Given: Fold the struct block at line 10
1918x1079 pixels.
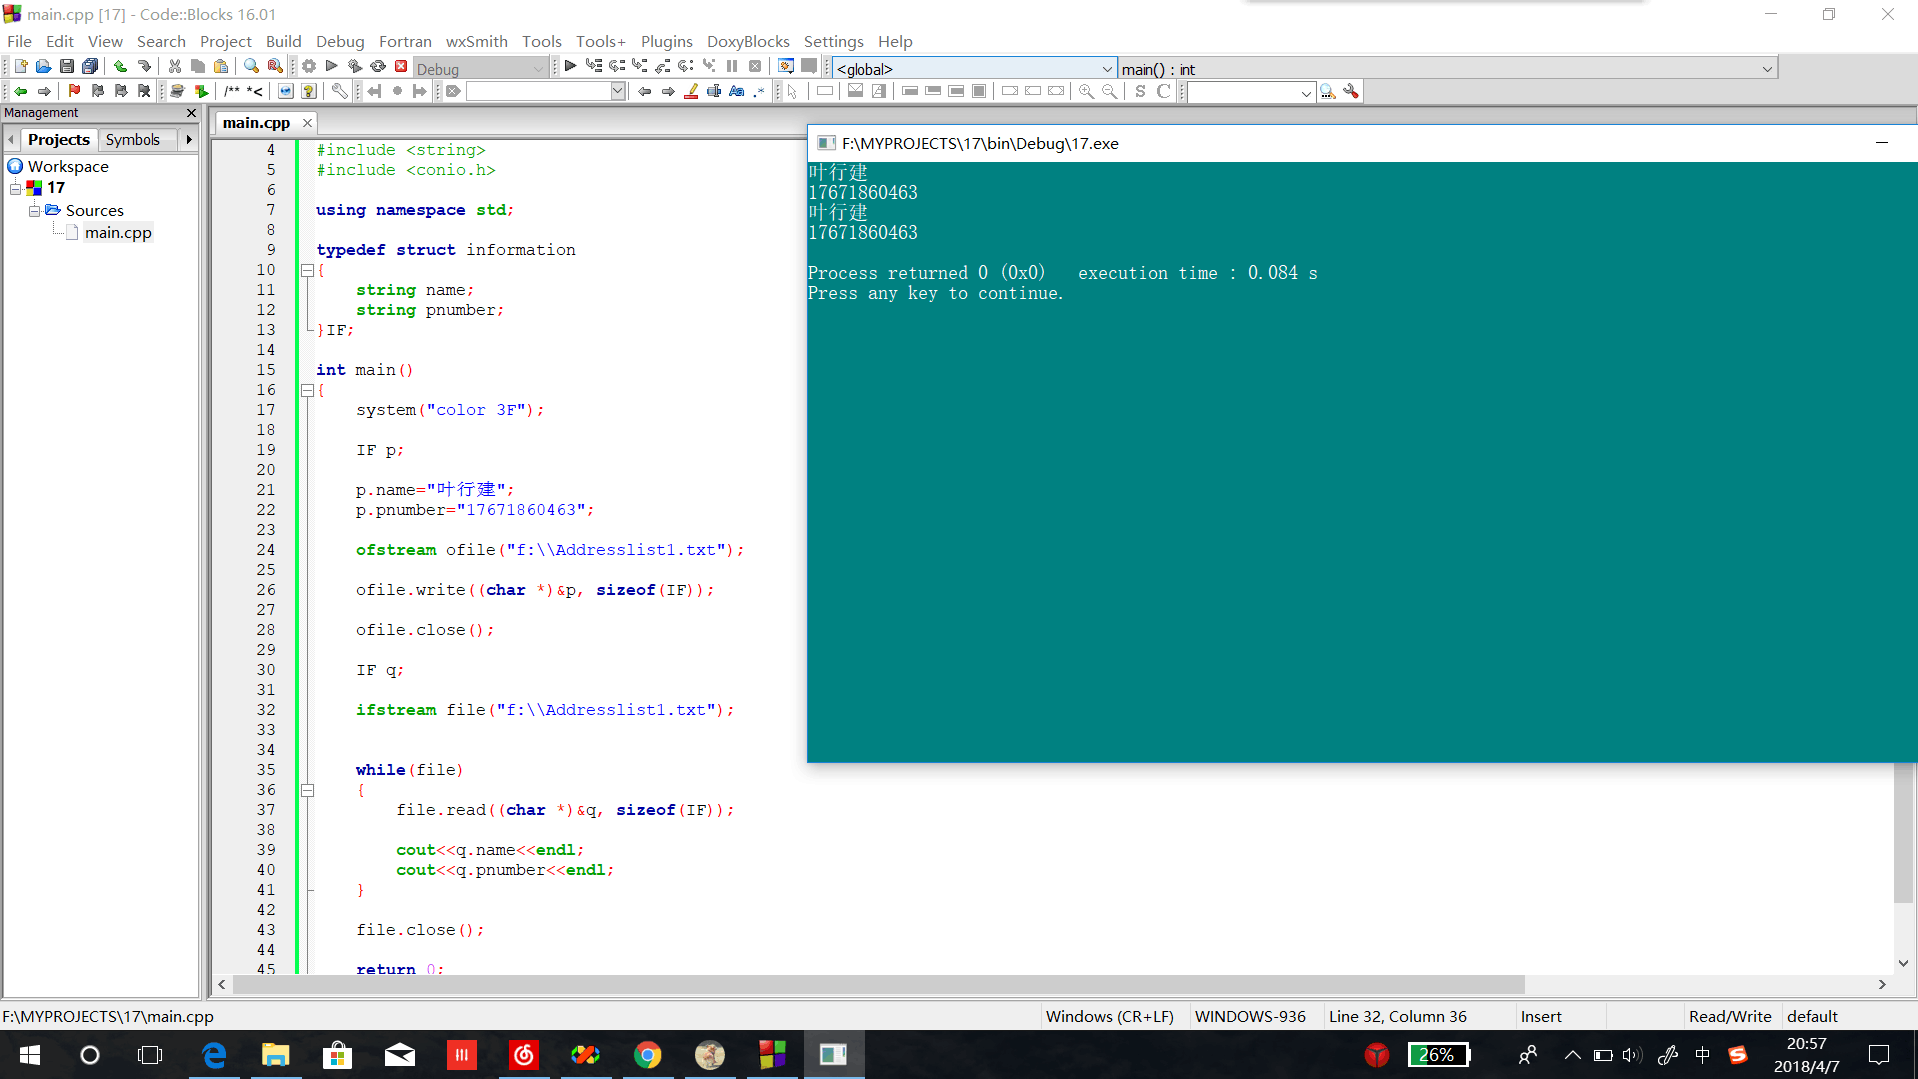Looking at the screenshot, I should [308, 270].
